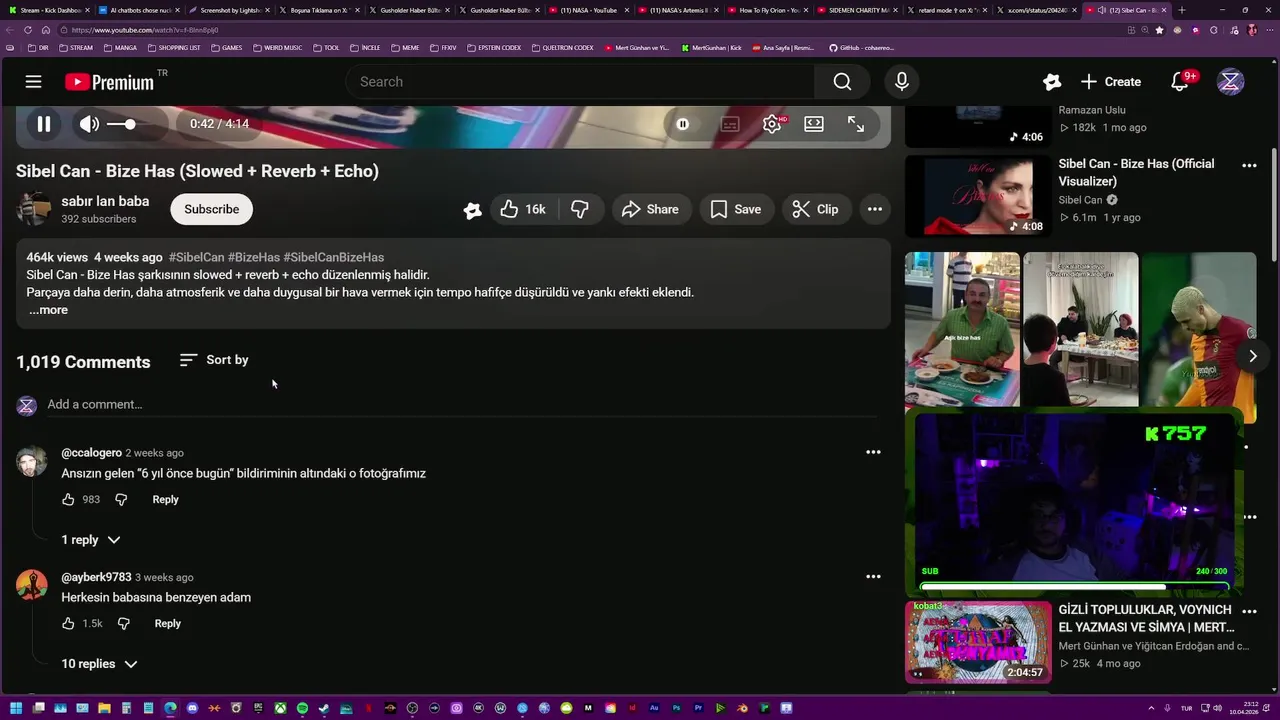The width and height of the screenshot is (1280, 720).
Task: Expand the description with ...more
Action: [x=48, y=310]
